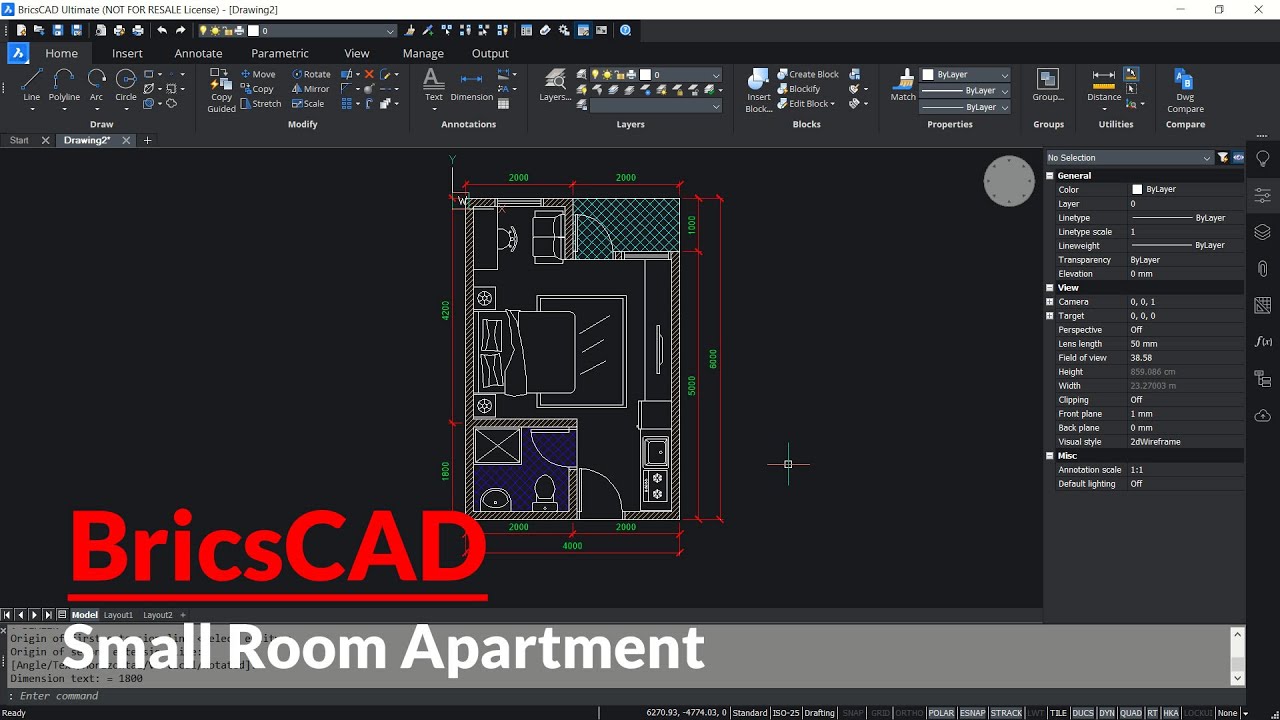Open Dwg Compare tool
Viewport: 1280px width, 720px height.
(1185, 91)
